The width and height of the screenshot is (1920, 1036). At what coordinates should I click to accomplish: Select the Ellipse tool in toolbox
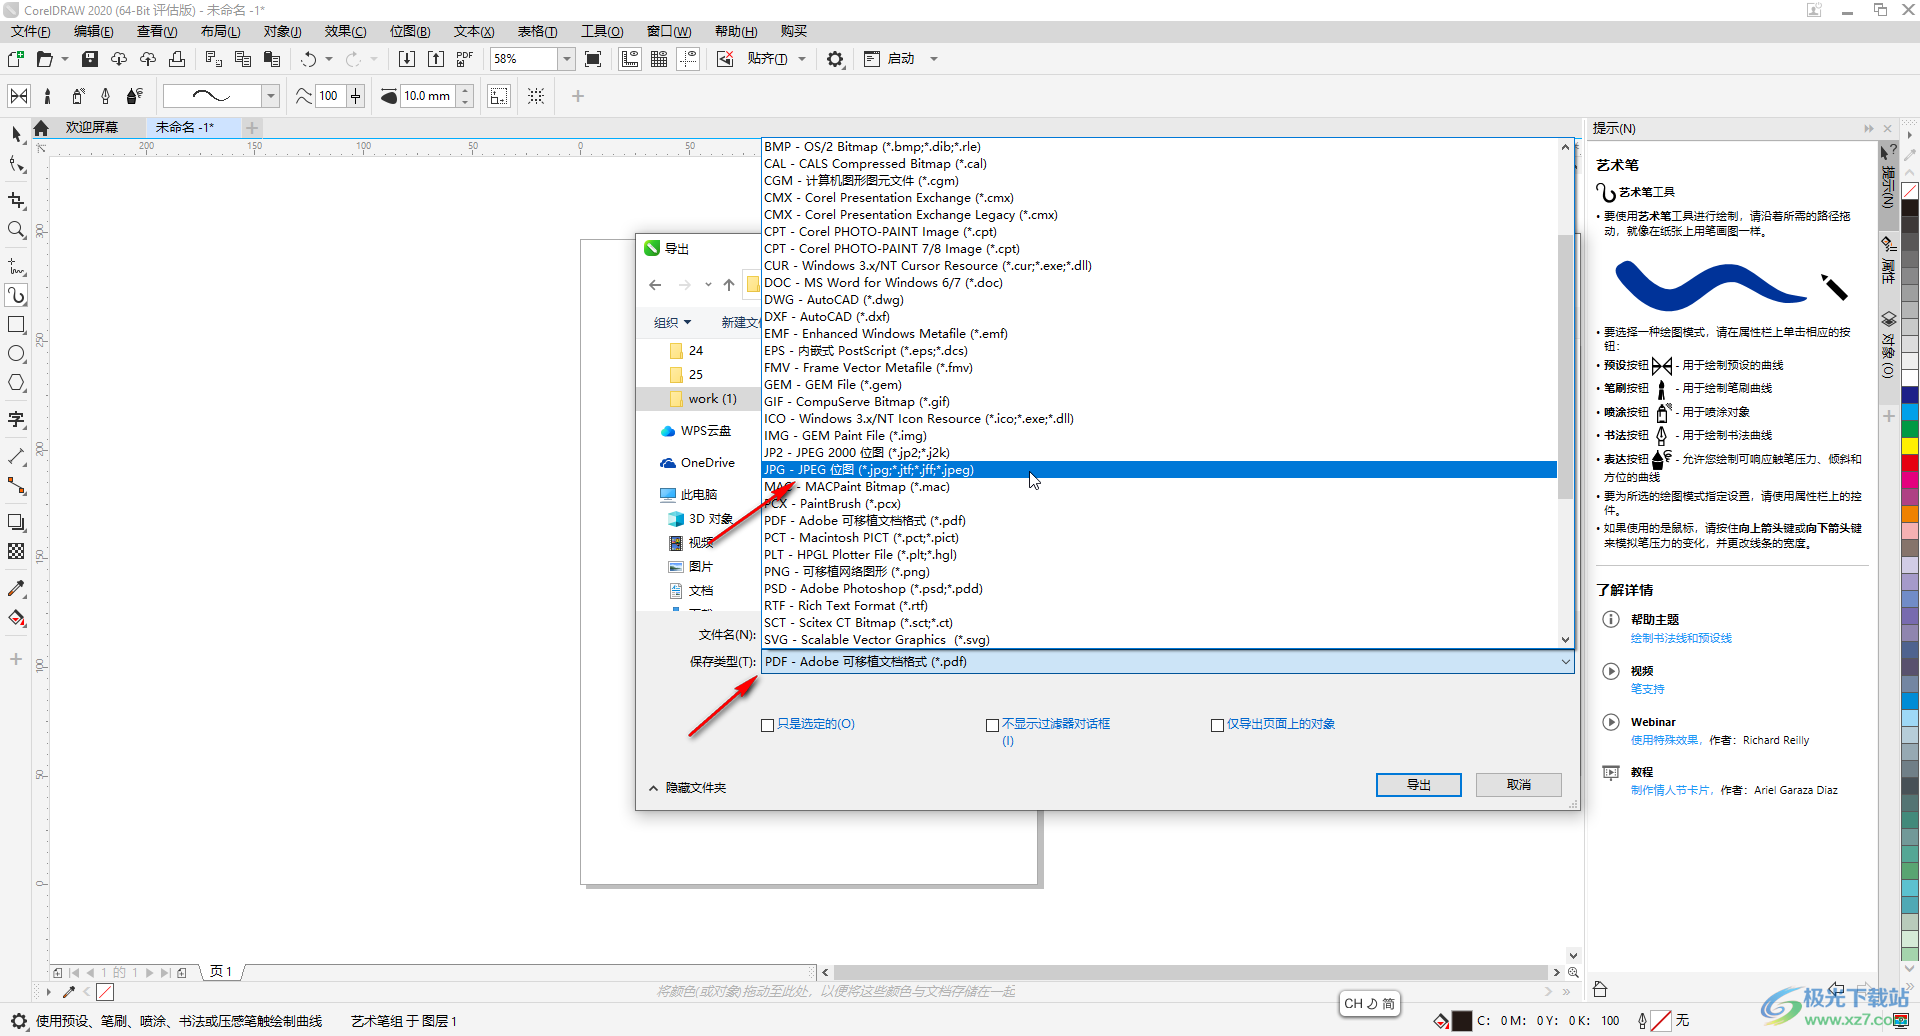(16, 354)
